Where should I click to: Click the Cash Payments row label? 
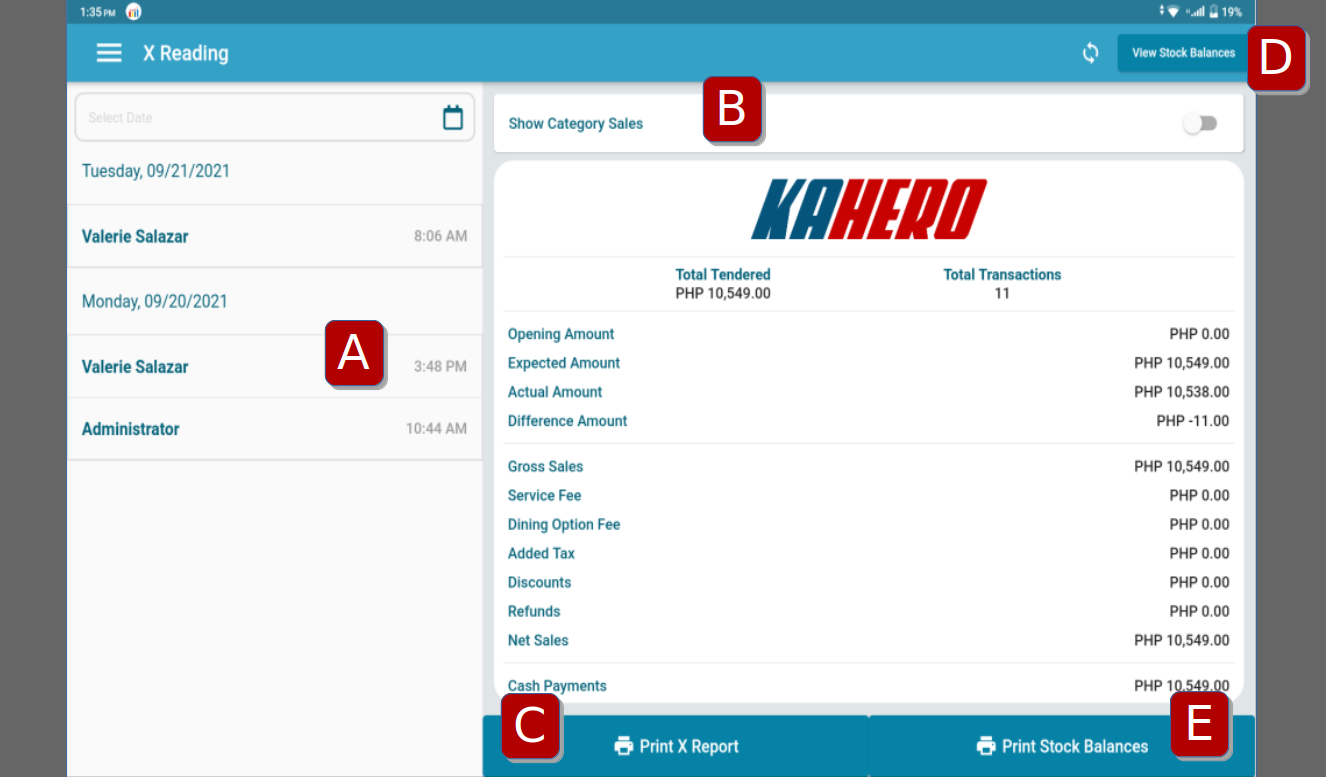coord(557,686)
